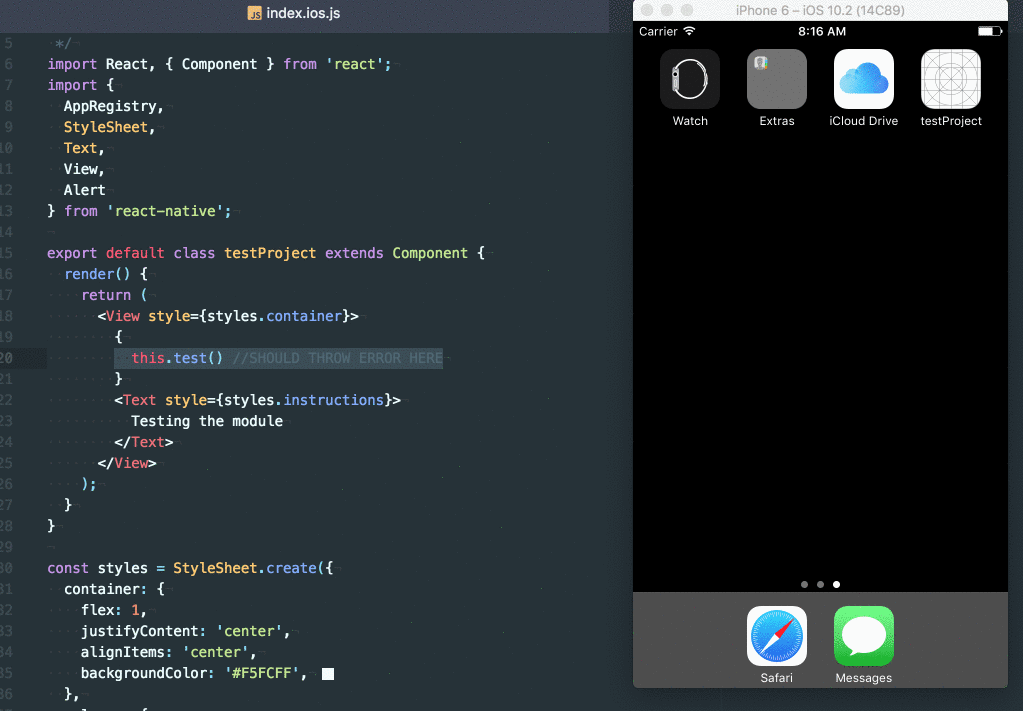Select the index.ios.js file tab
This screenshot has height=711, width=1023.
click(x=294, y=13)
